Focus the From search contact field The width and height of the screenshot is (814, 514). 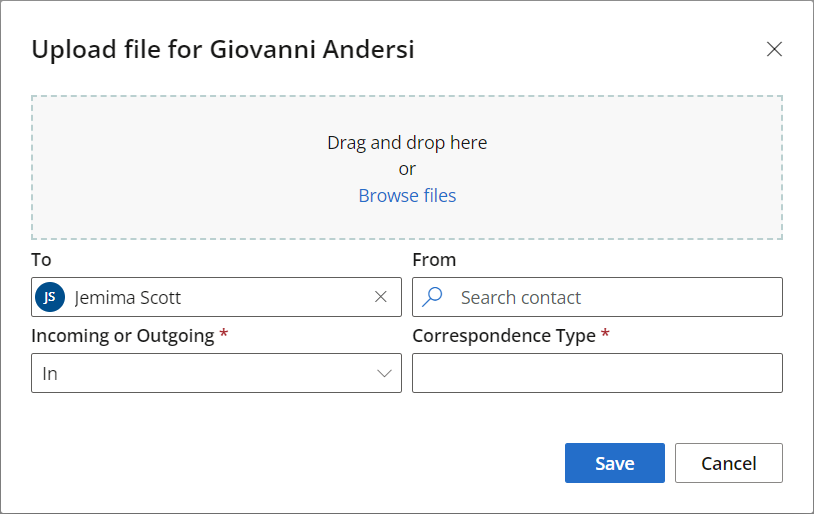pos(598,297)
